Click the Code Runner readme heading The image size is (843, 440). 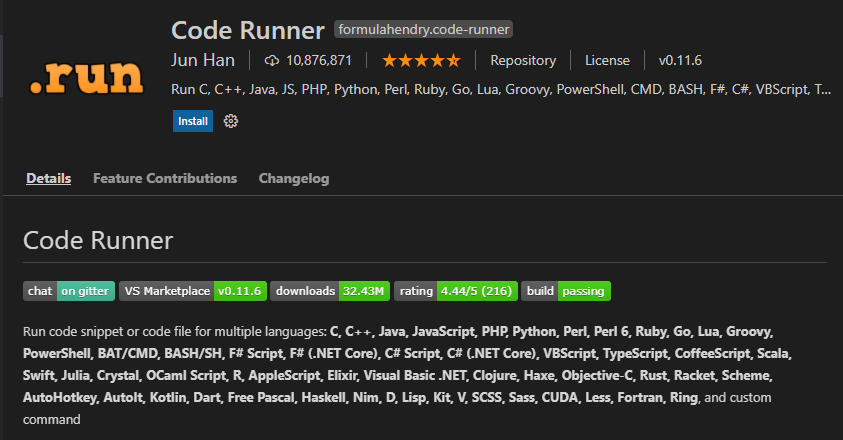(98, 240)
